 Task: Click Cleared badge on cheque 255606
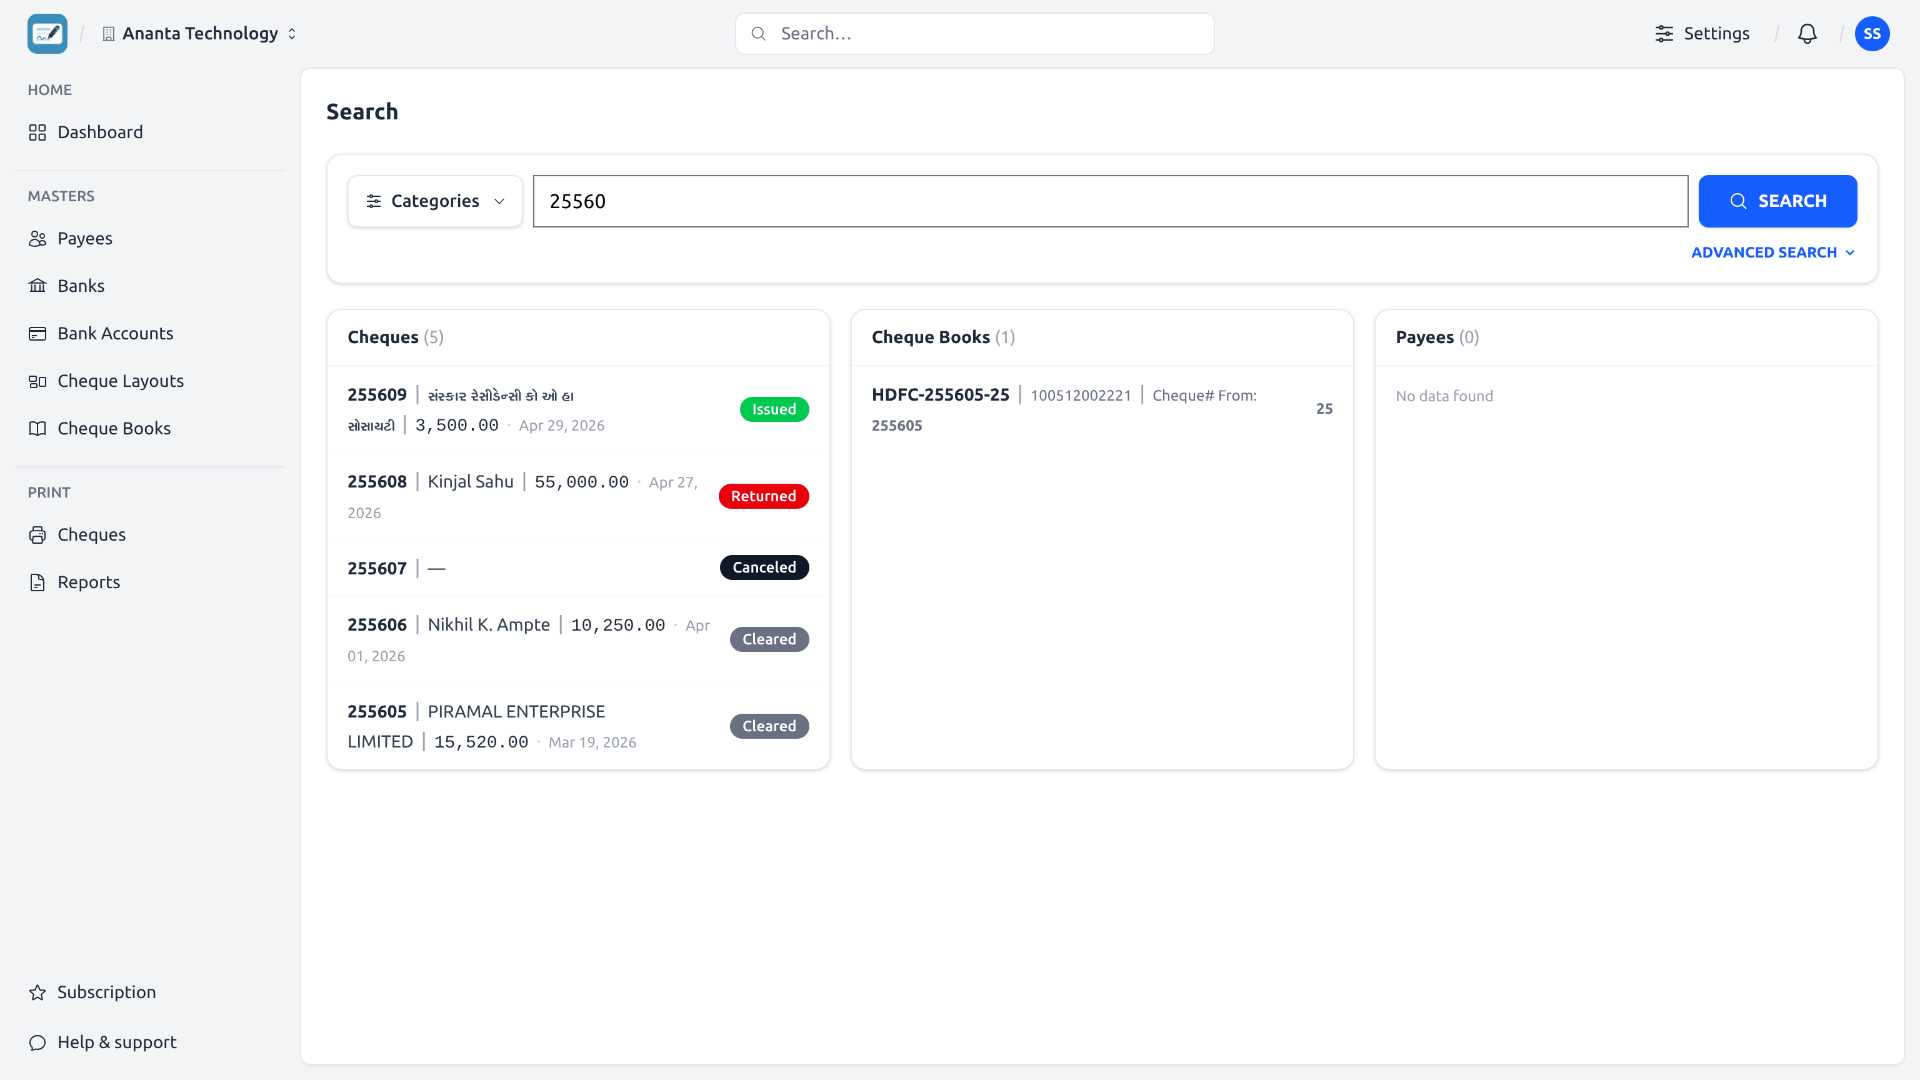click(x=769, y=639)
